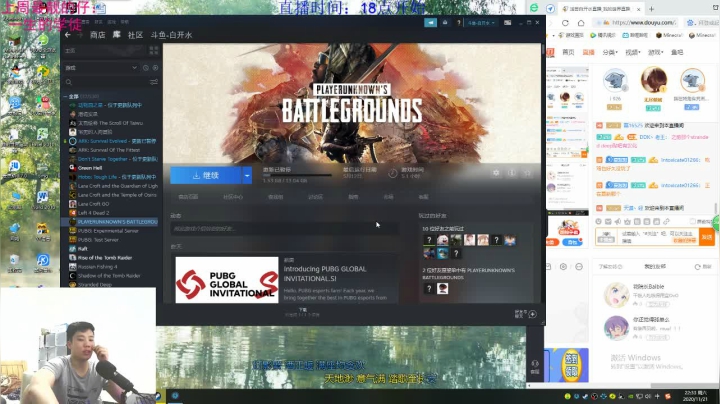720x404 pixels.
Task: Select Russian Fishing 4 in library
Action: point(97,267)
